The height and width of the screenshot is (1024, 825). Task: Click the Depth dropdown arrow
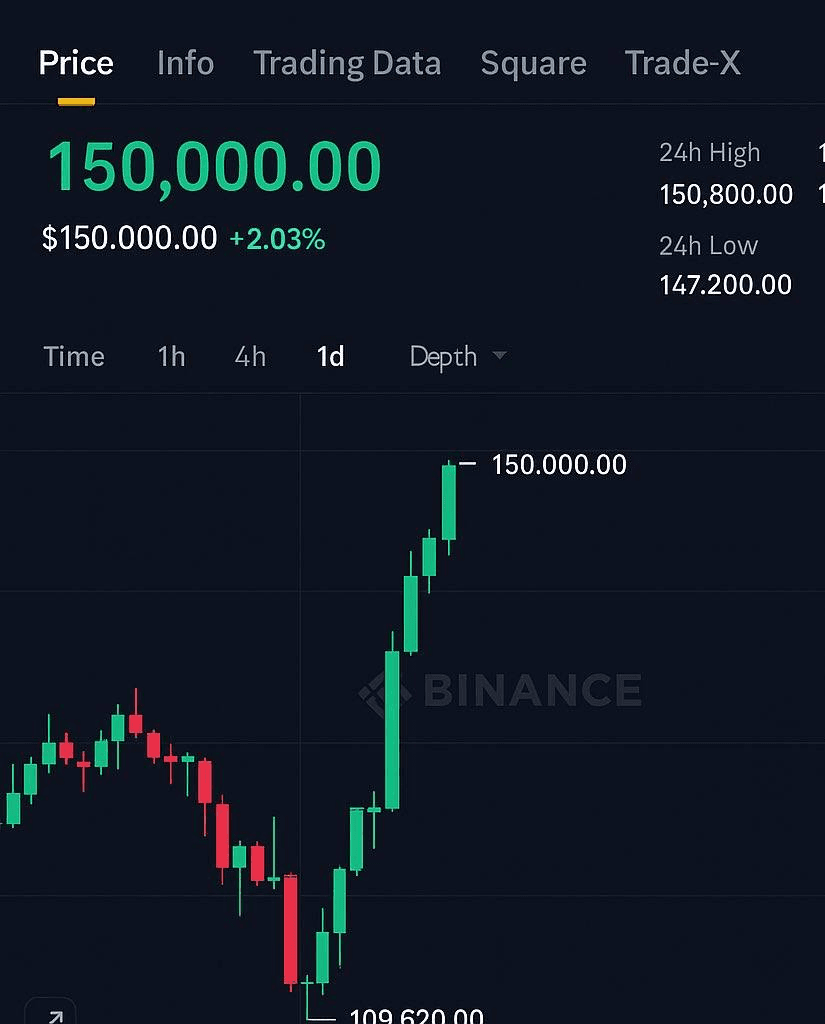pos(499,357)
